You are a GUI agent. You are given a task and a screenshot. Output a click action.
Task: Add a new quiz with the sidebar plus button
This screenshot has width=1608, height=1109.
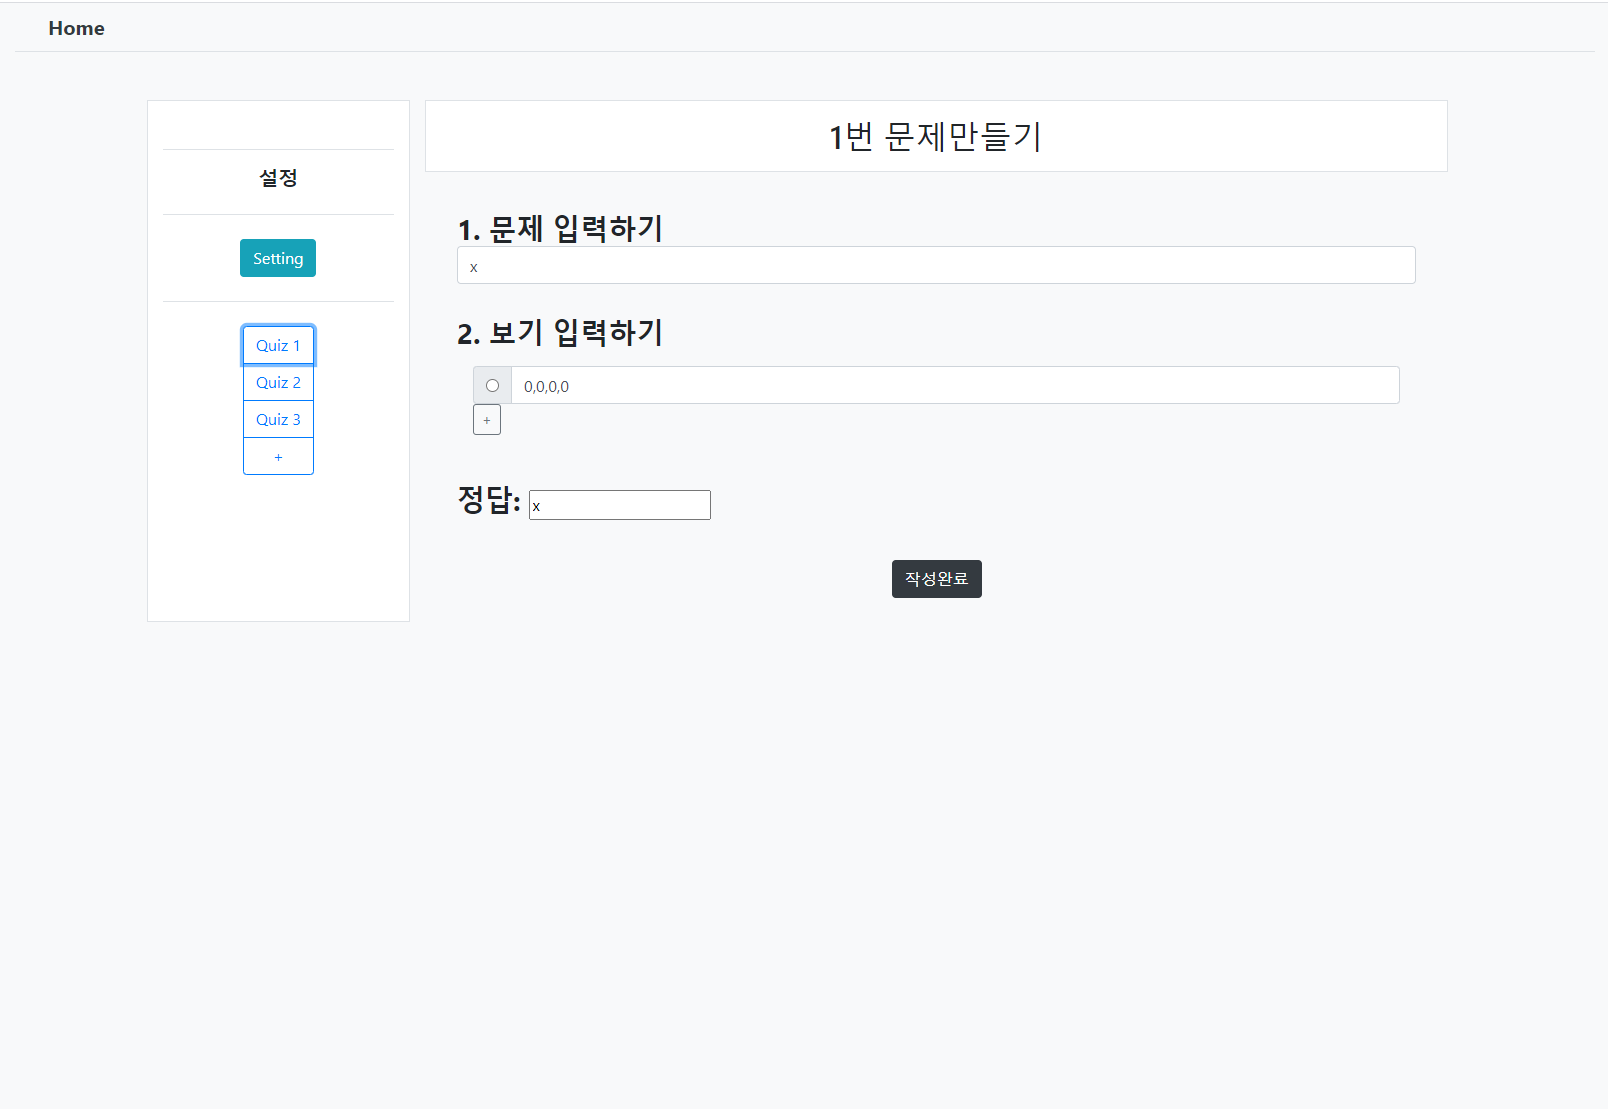pos(278,457)
